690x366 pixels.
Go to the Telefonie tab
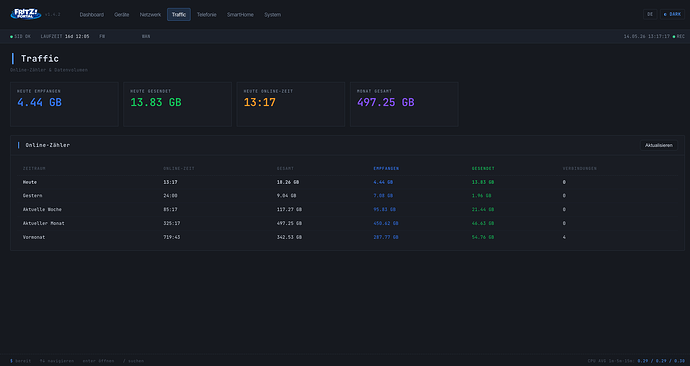click(206, 15)
